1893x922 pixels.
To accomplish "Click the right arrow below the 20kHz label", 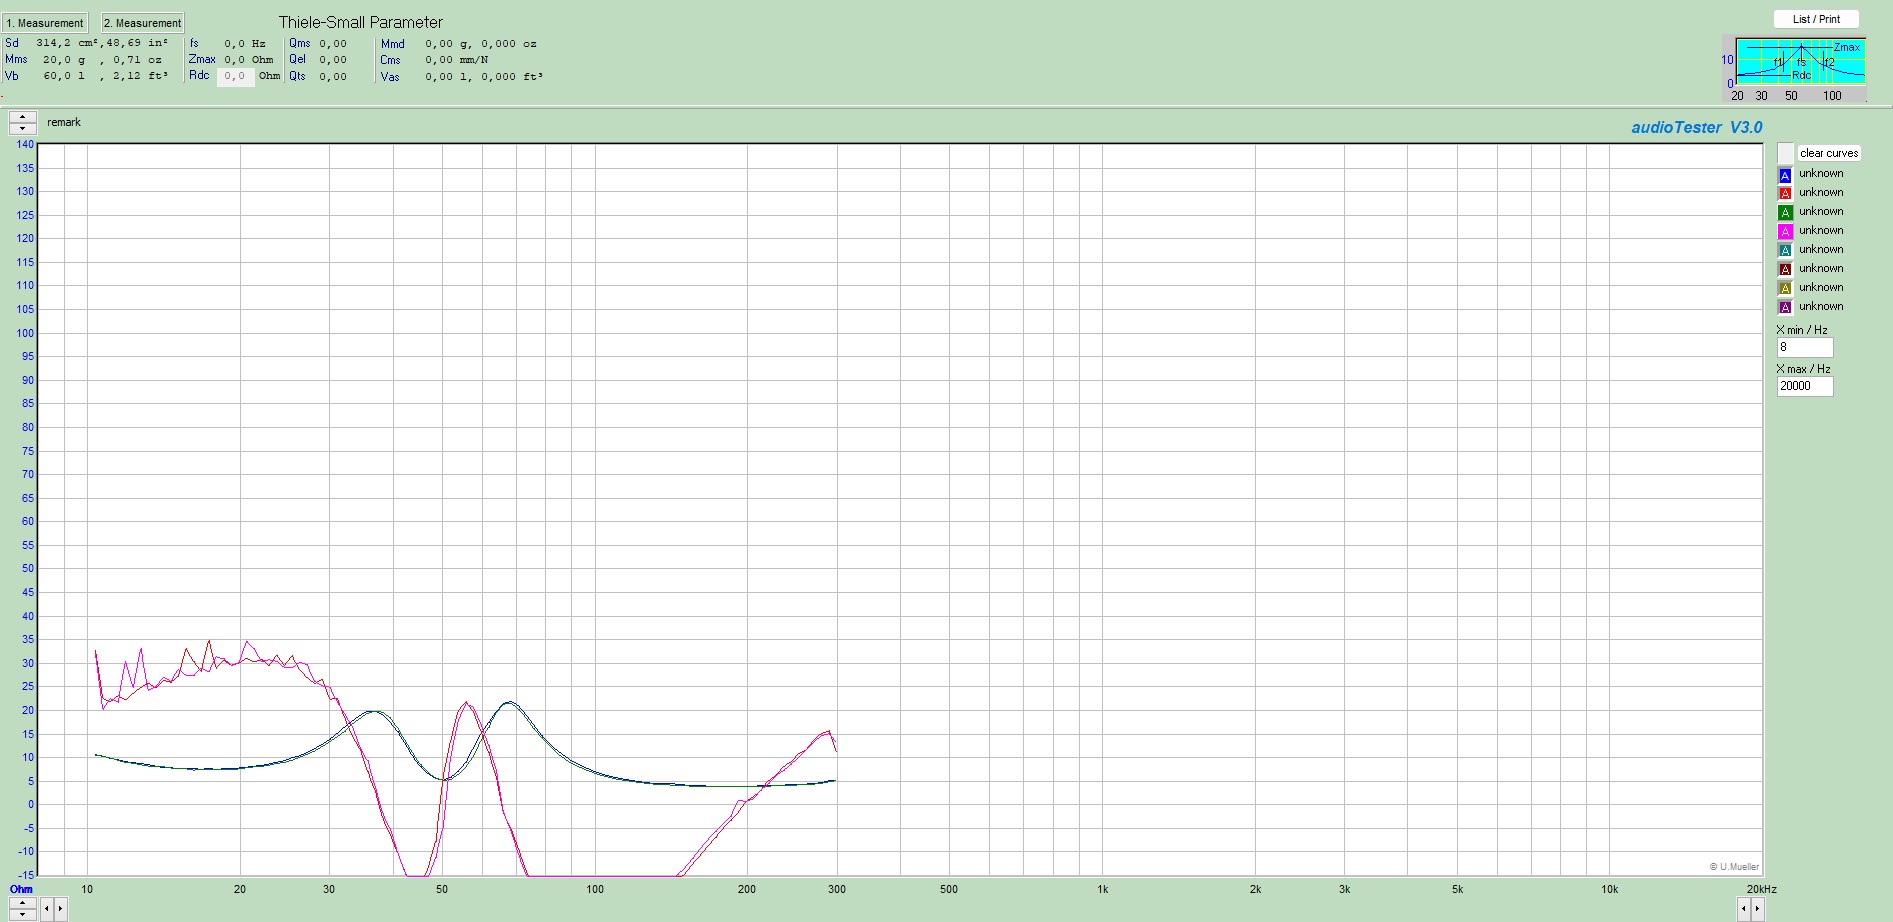I will pyautogui.click(x=1757, y=909).
